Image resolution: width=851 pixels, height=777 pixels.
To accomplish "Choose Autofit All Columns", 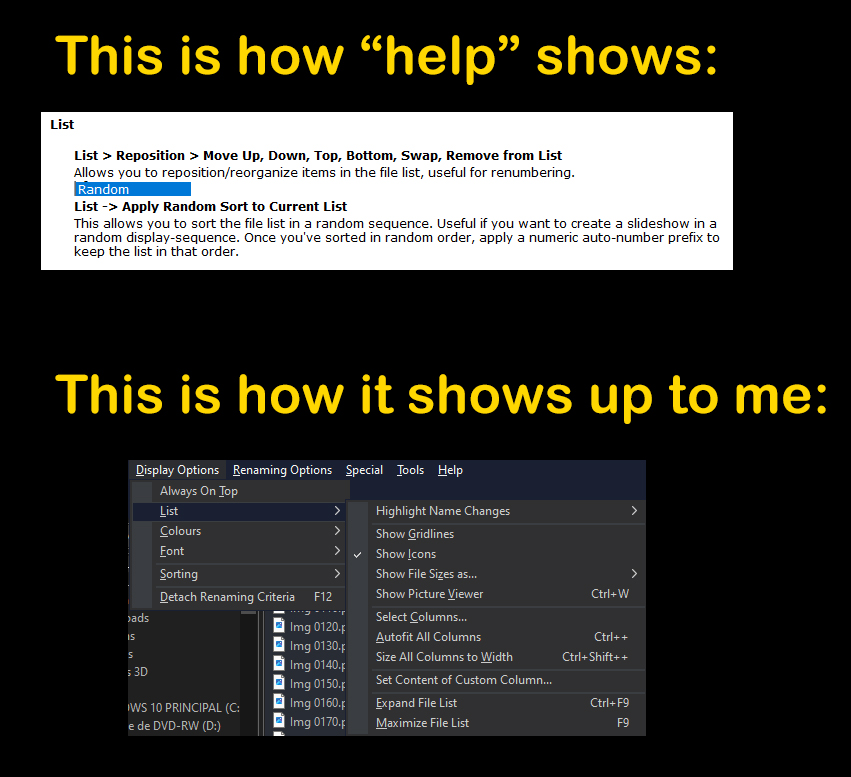I will click(497, 637).
